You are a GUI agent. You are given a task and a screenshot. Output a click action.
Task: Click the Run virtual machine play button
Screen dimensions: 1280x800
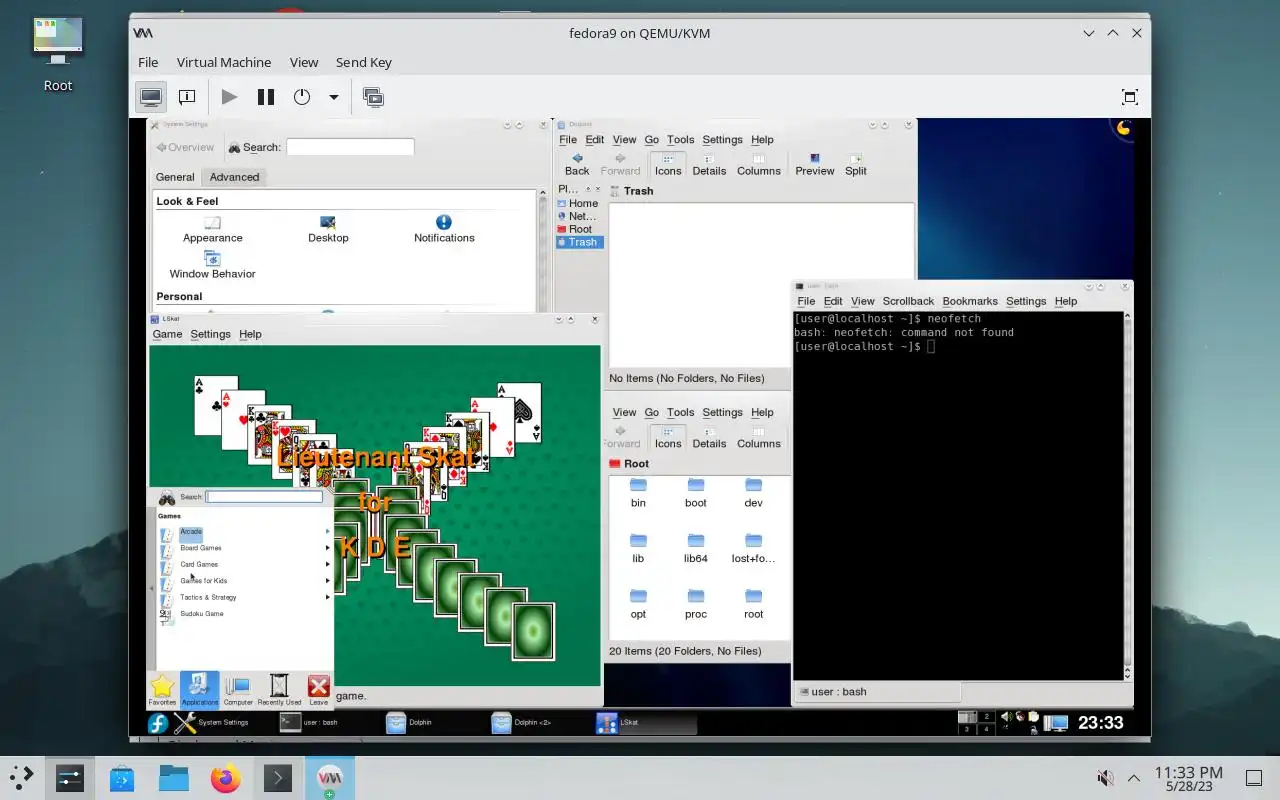tap(229, 97)
